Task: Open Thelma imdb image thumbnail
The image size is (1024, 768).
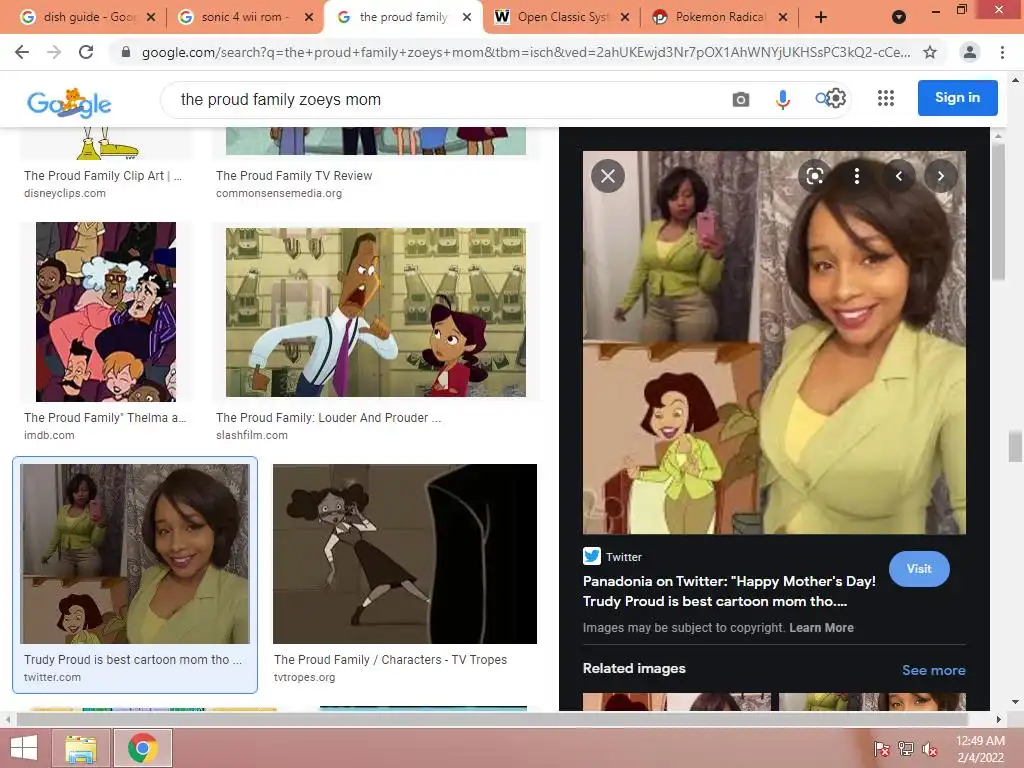Action: [x=106, y=312]
